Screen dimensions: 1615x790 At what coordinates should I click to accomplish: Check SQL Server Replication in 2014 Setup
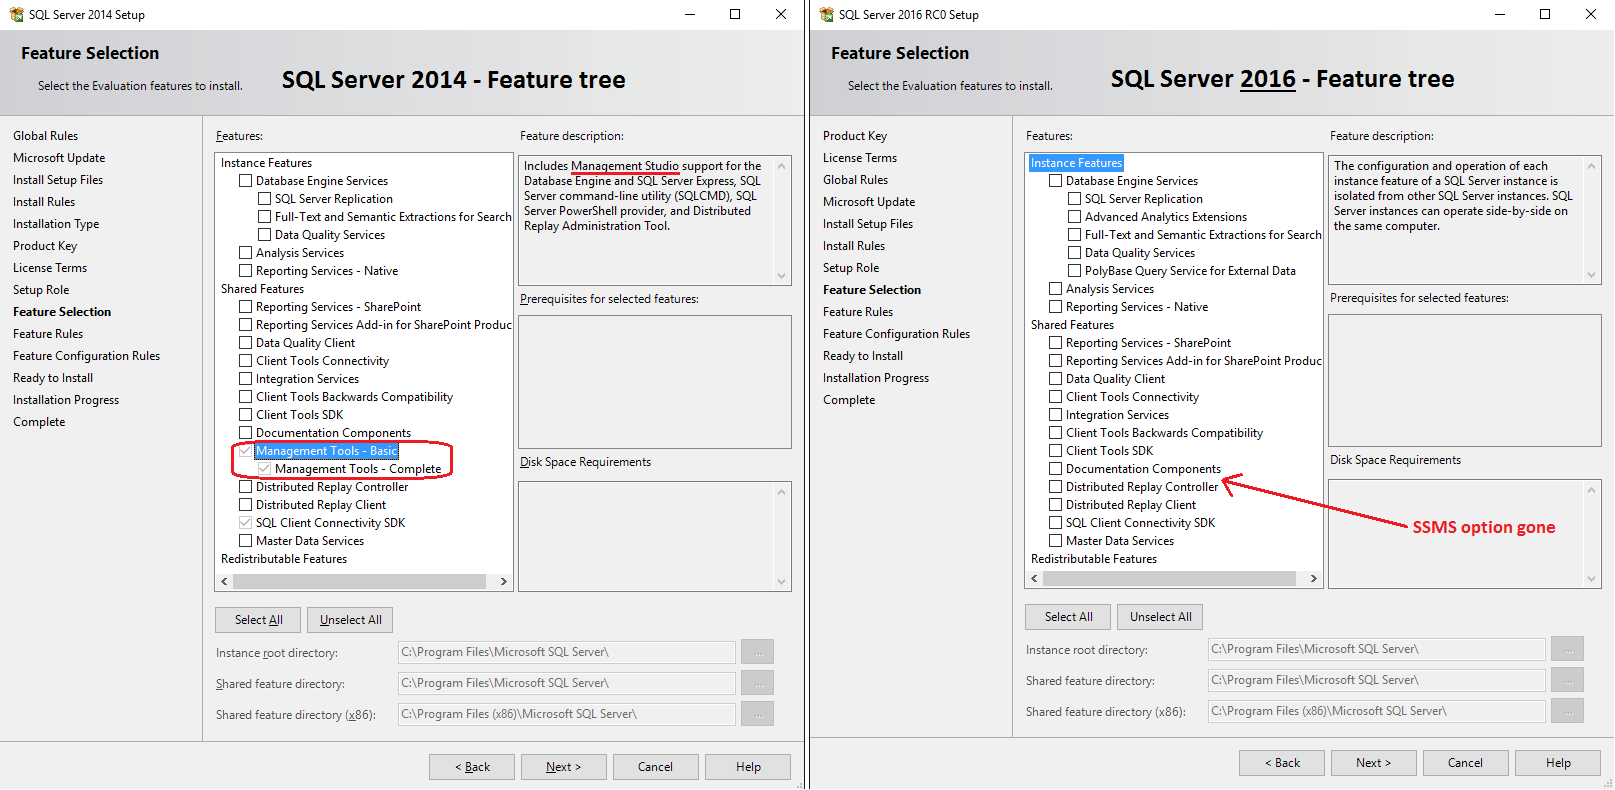click(x=264, y=199)
